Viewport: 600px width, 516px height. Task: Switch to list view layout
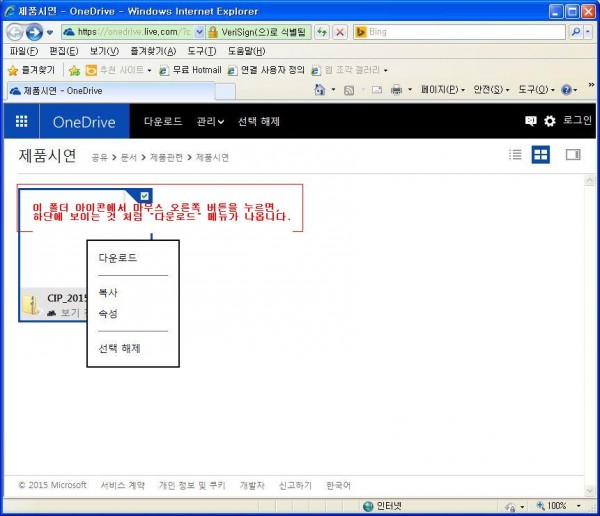tap(515, 155)
